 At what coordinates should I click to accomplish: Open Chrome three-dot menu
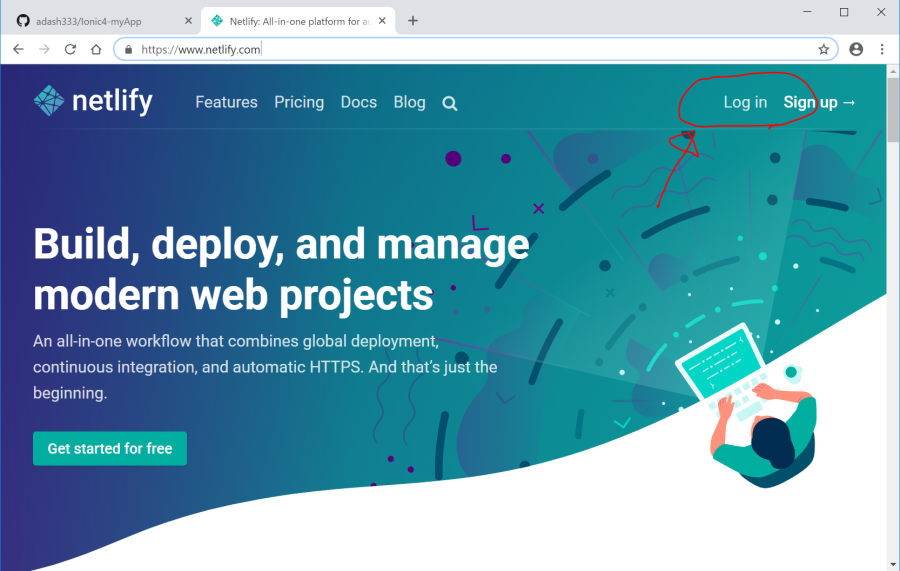pyautogui.click(x=882, y=49)
